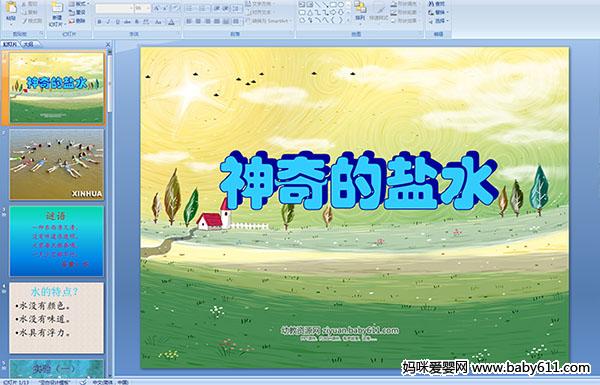Switch to the Slides pane tab
This screenshot has width=600, height=385.
pos(10,44)
